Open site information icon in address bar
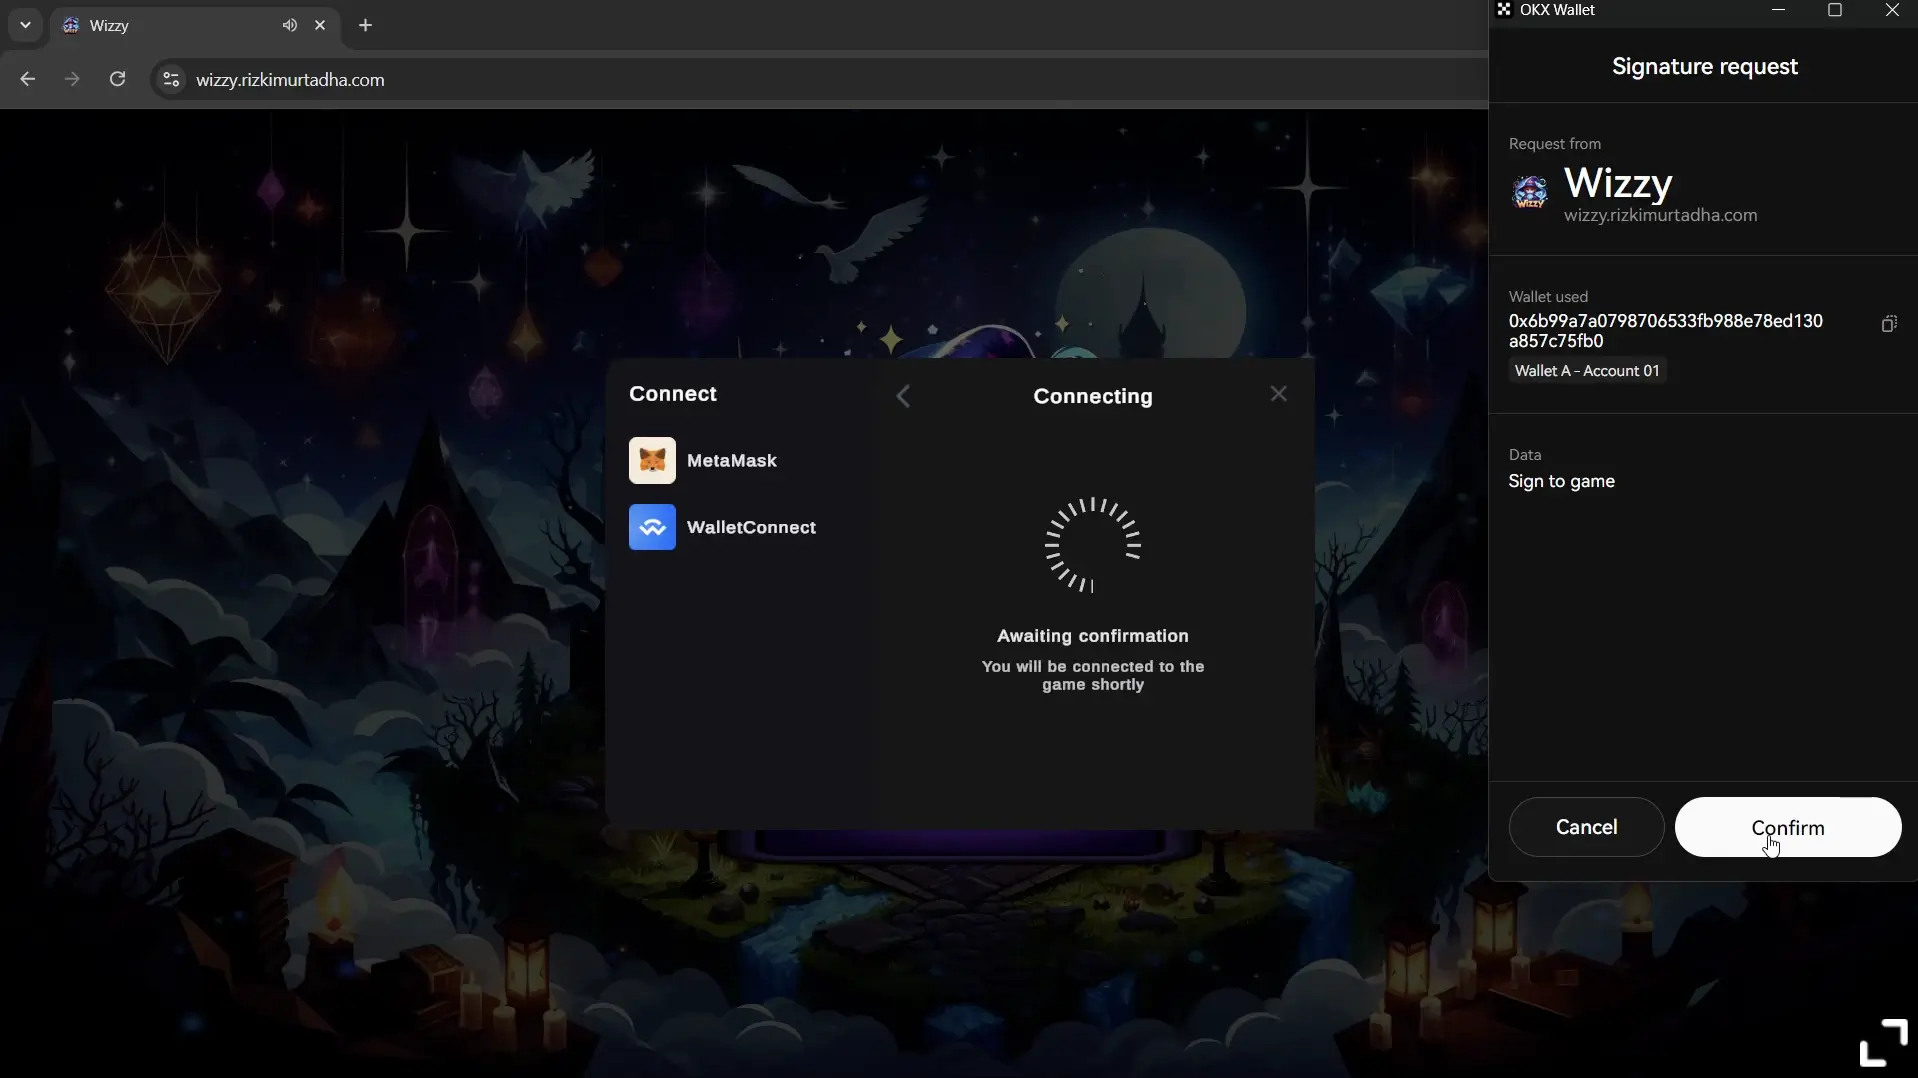Screen dimensions: 1918x1078 171,80
